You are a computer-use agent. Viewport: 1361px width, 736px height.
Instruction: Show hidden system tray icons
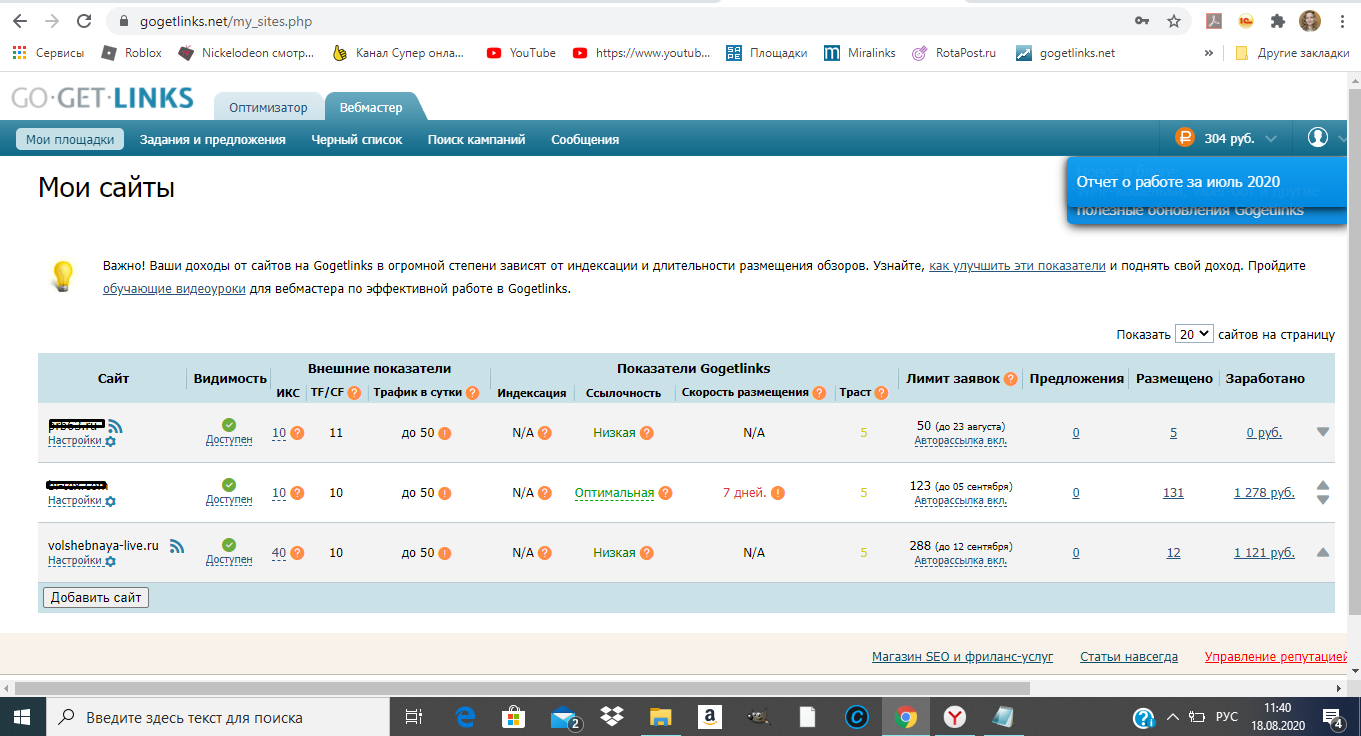click(x=1172, y=717)
